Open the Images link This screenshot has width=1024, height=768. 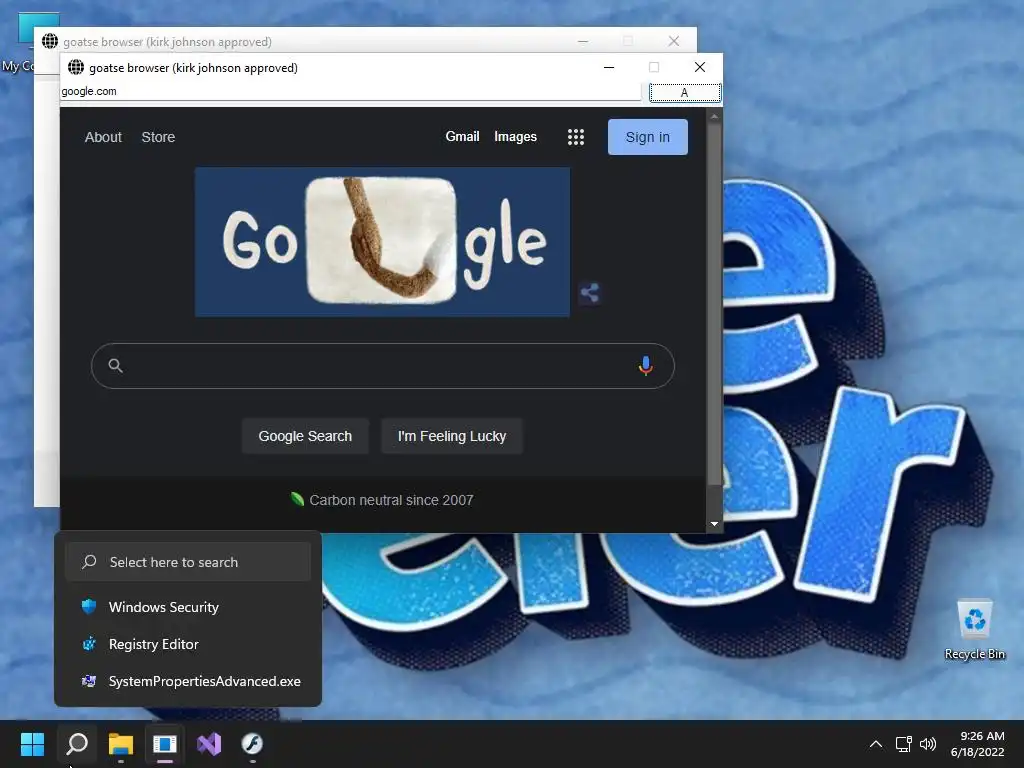click(515, 136)
